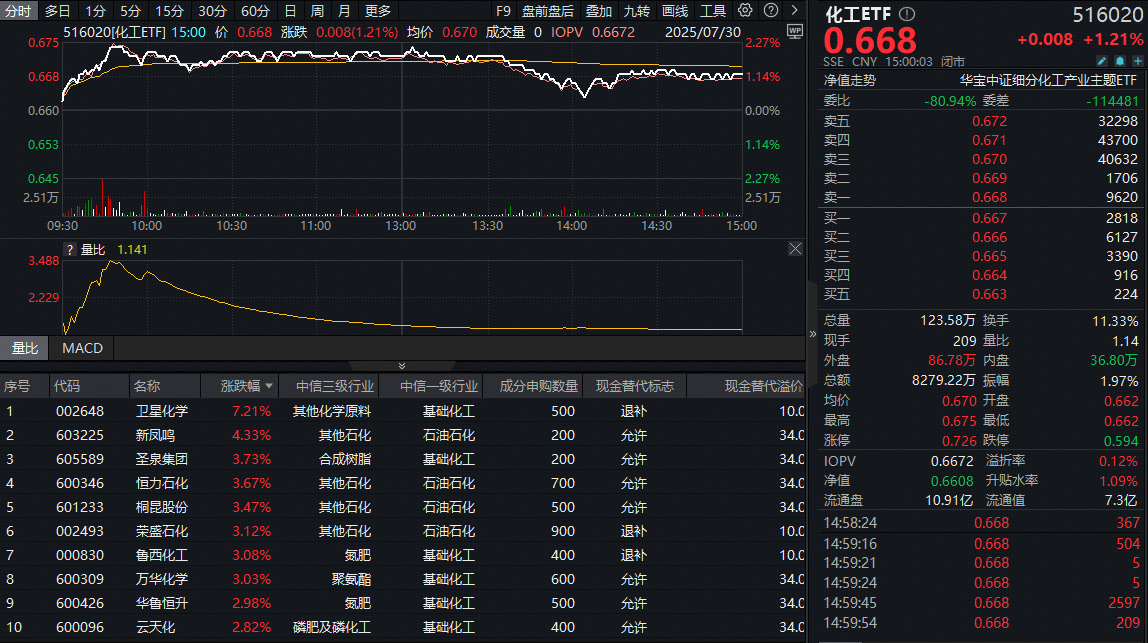This screenshot has width=1148, height=643.
Task: Switch to the 30分 period tab
Action: point(212,11)
